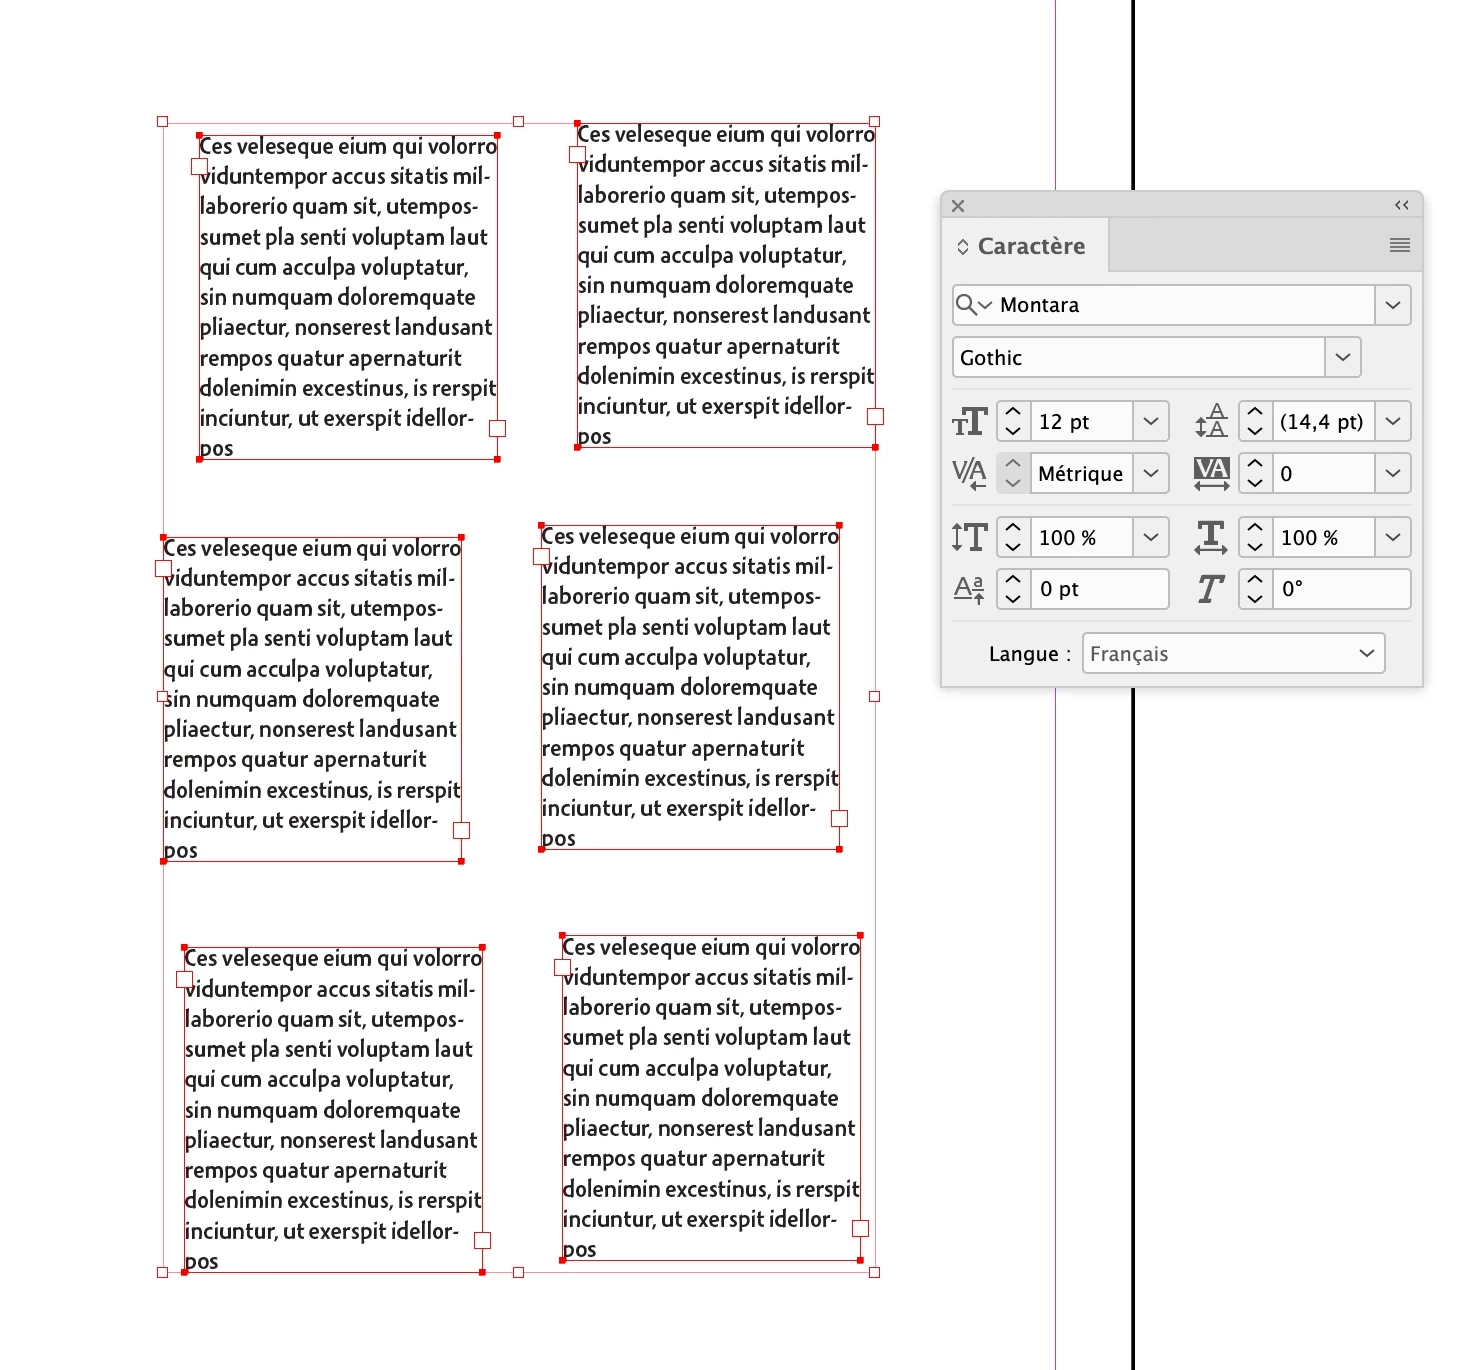Click the out port of the top-left text frame

pos(497,428)
